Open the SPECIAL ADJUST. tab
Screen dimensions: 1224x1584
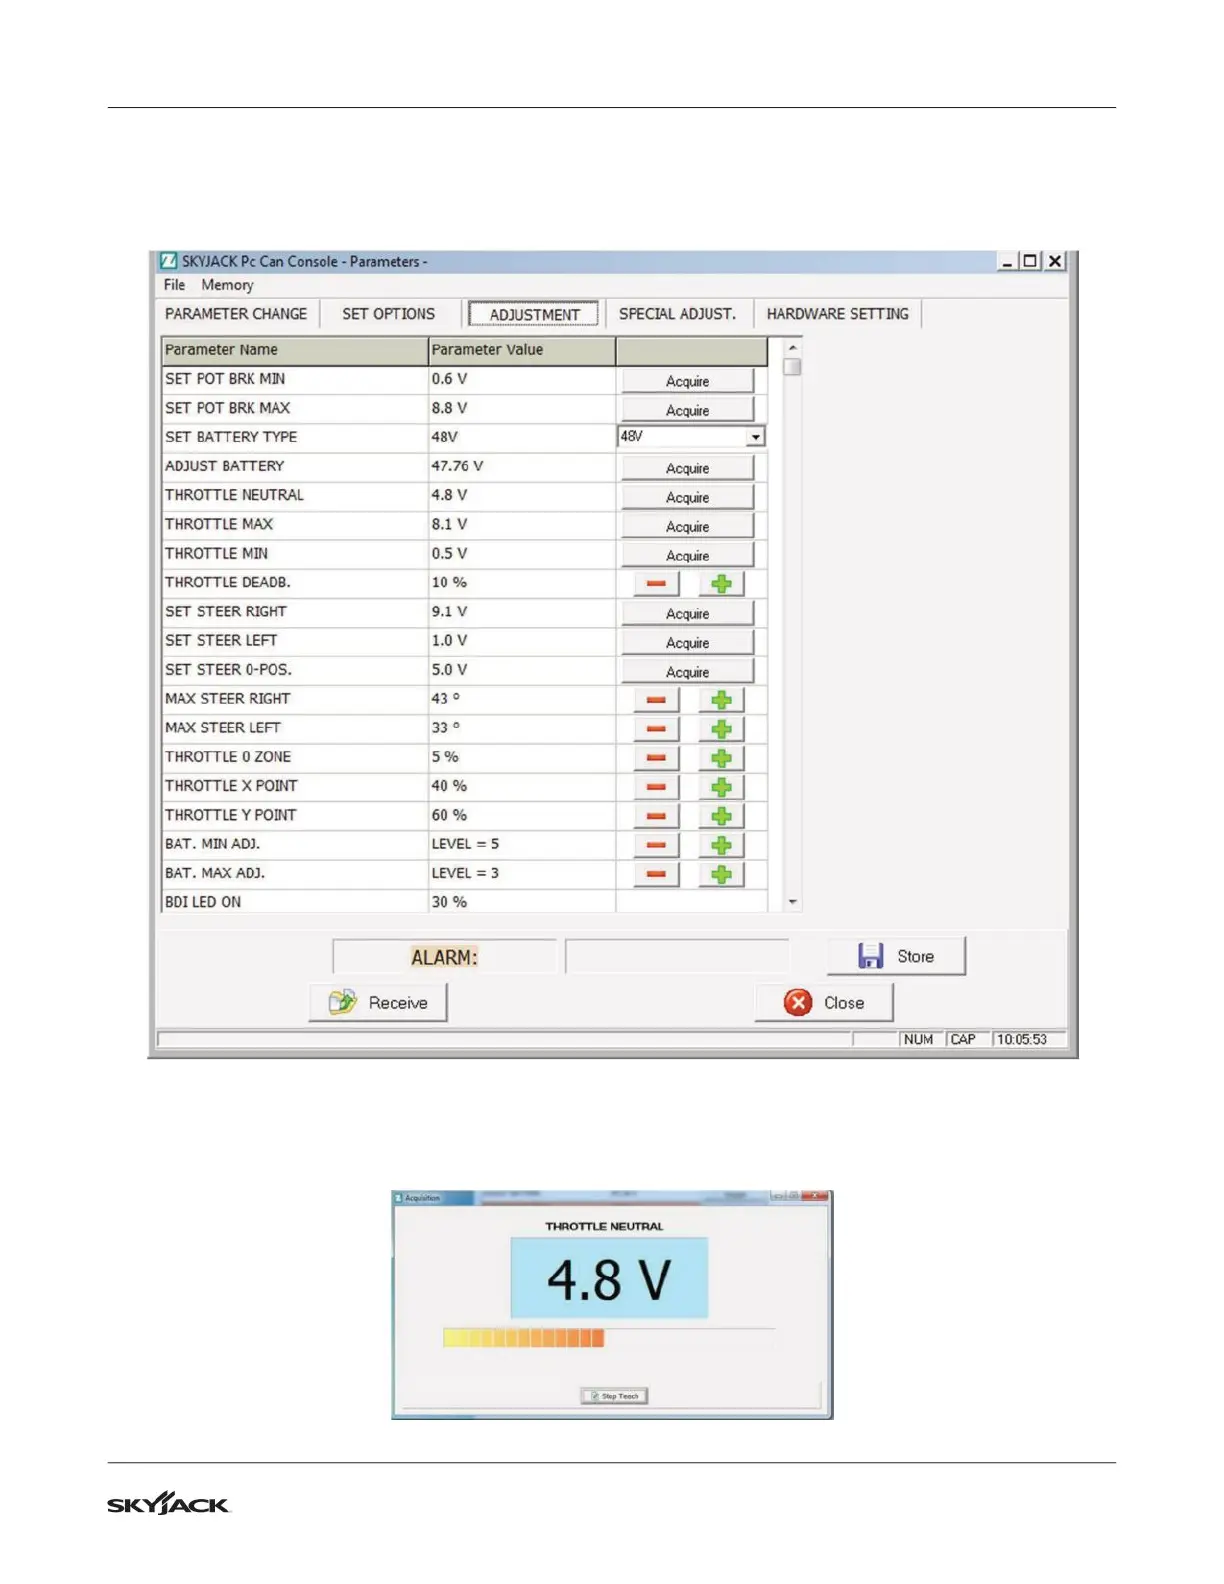click(x=677, y=314)
